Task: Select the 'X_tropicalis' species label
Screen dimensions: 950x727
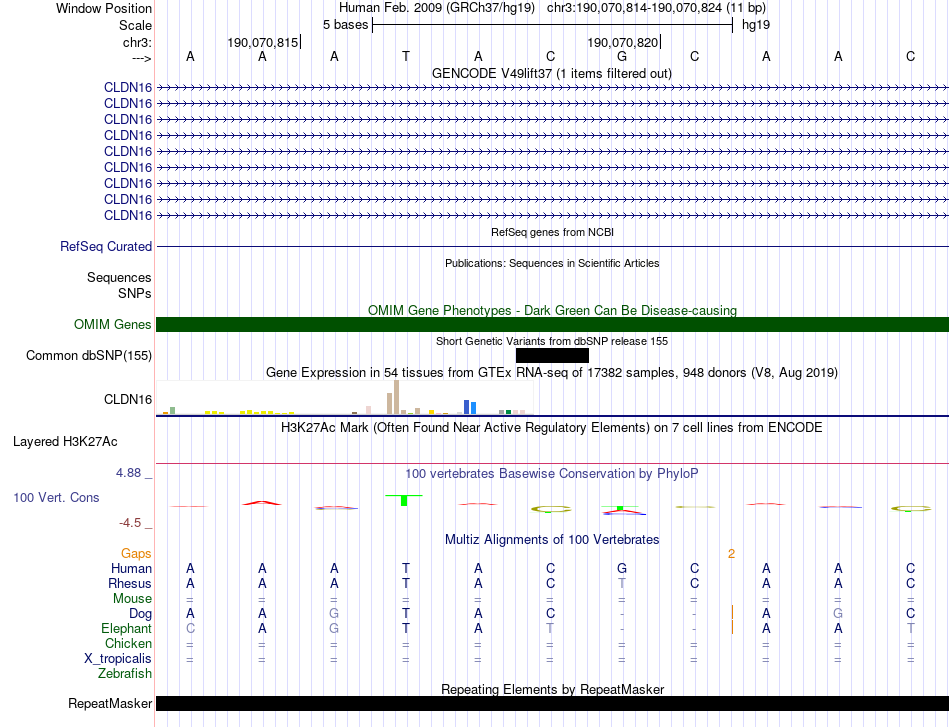Action: coord(118,659)
